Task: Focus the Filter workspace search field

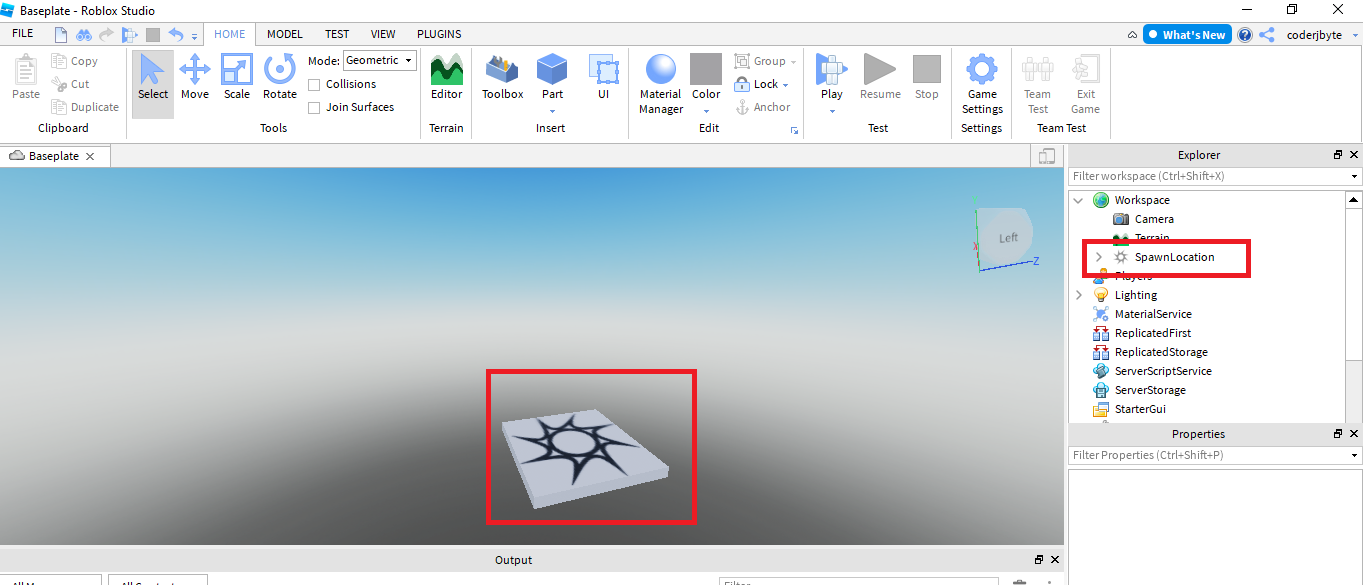Action: pos(1210,176)
